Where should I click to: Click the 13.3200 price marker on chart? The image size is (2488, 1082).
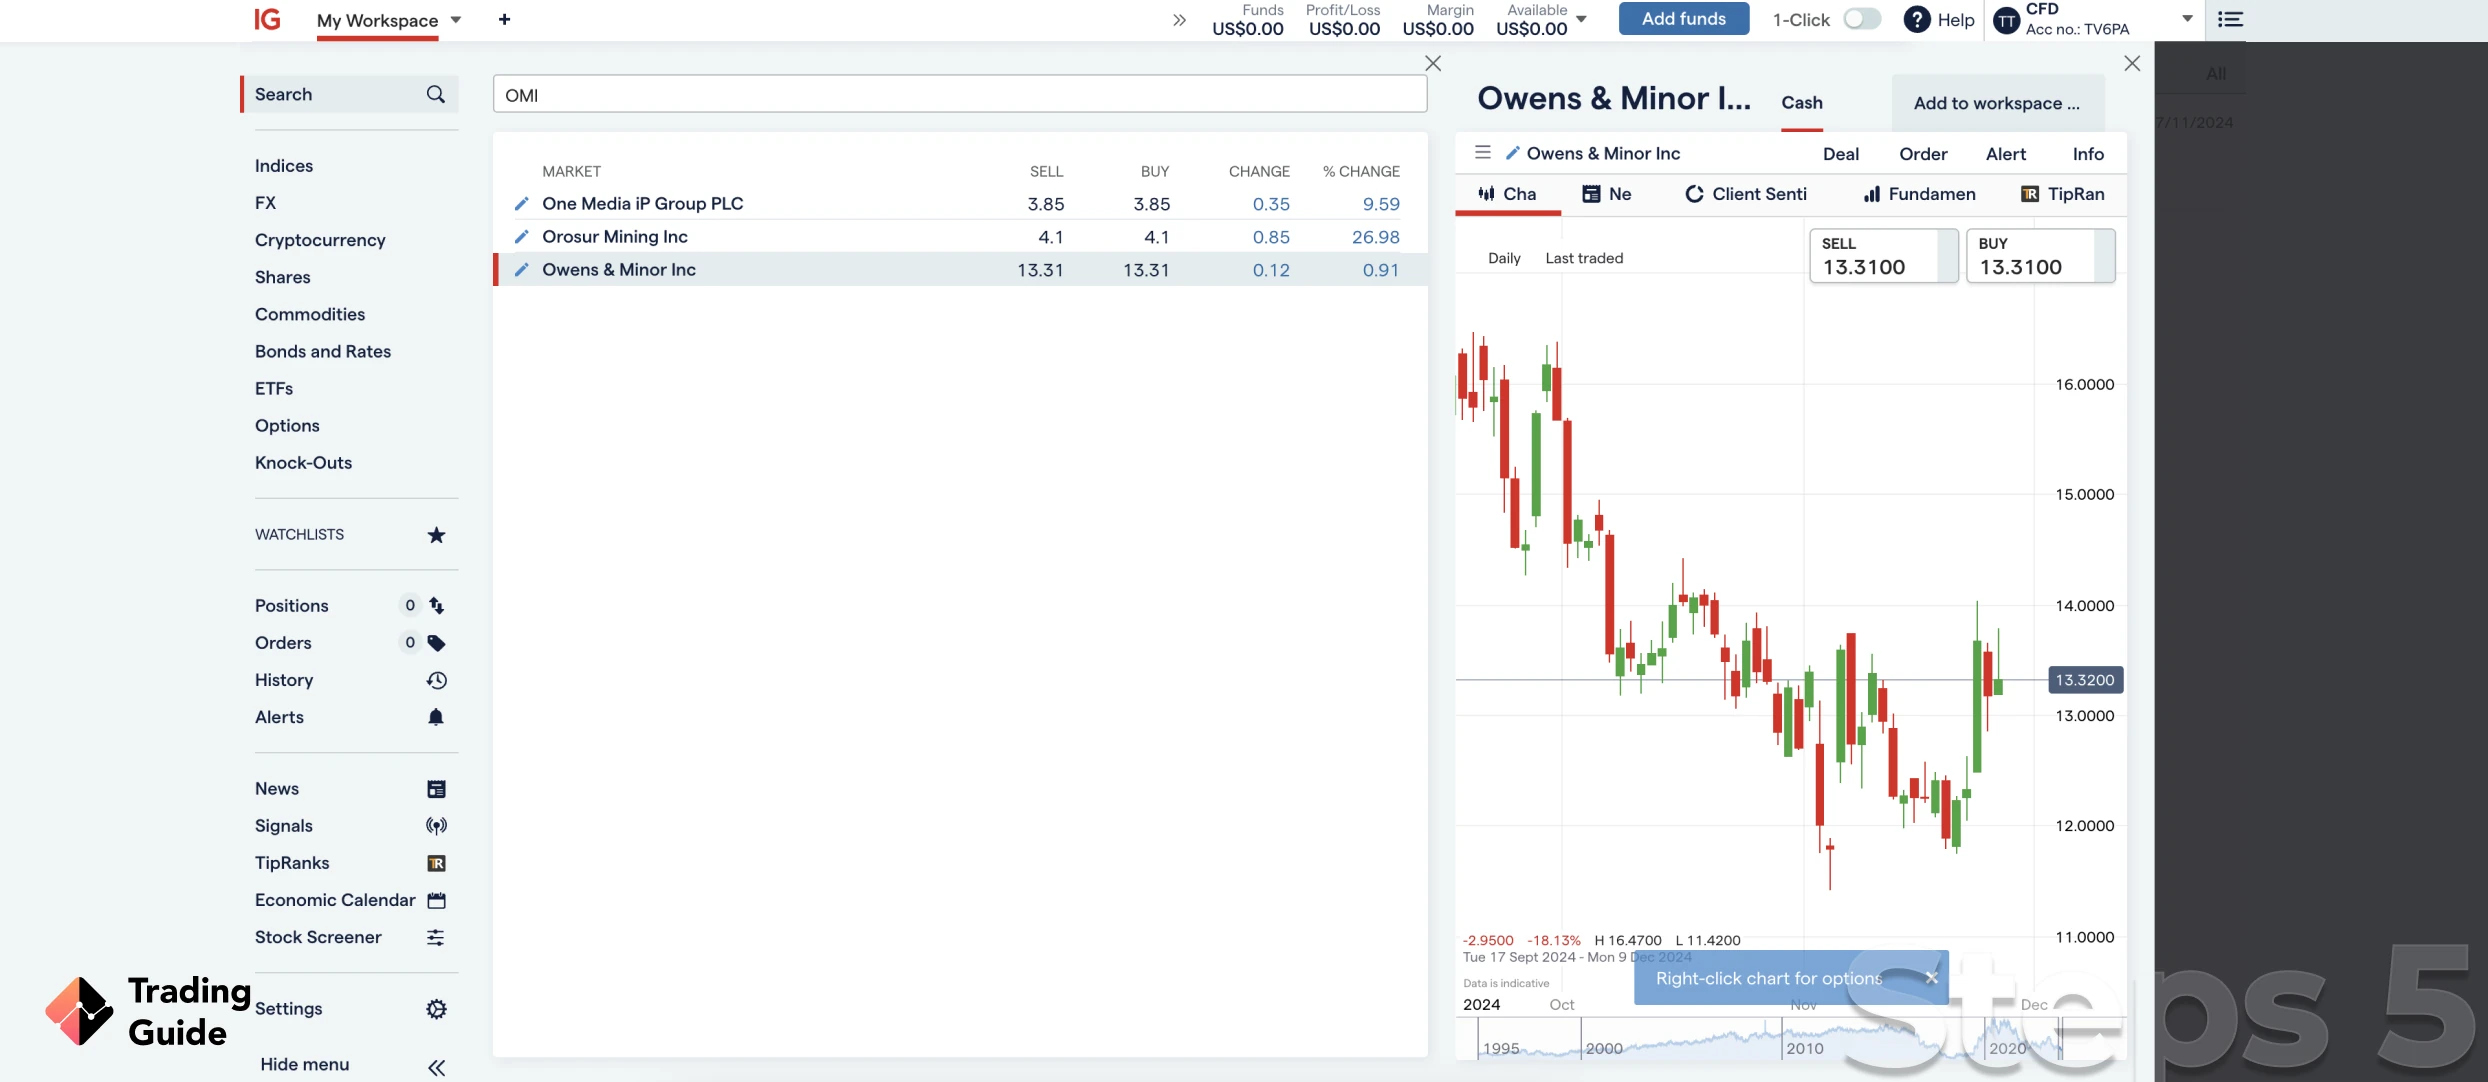(x=2085, y=680)
